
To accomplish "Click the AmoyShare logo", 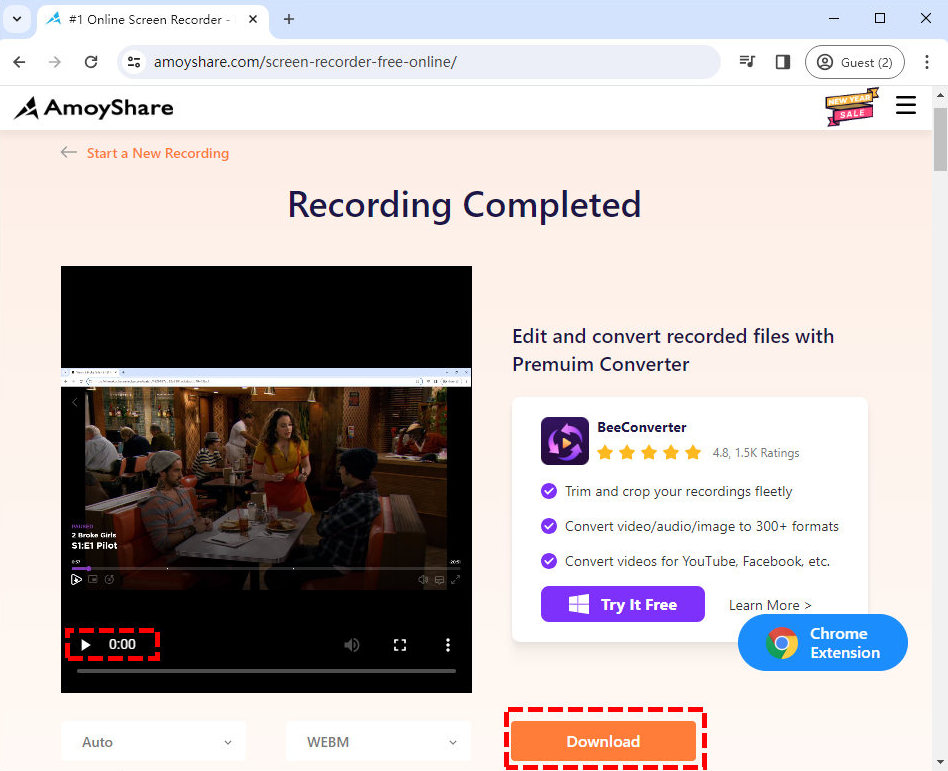I will pos(94,108).
